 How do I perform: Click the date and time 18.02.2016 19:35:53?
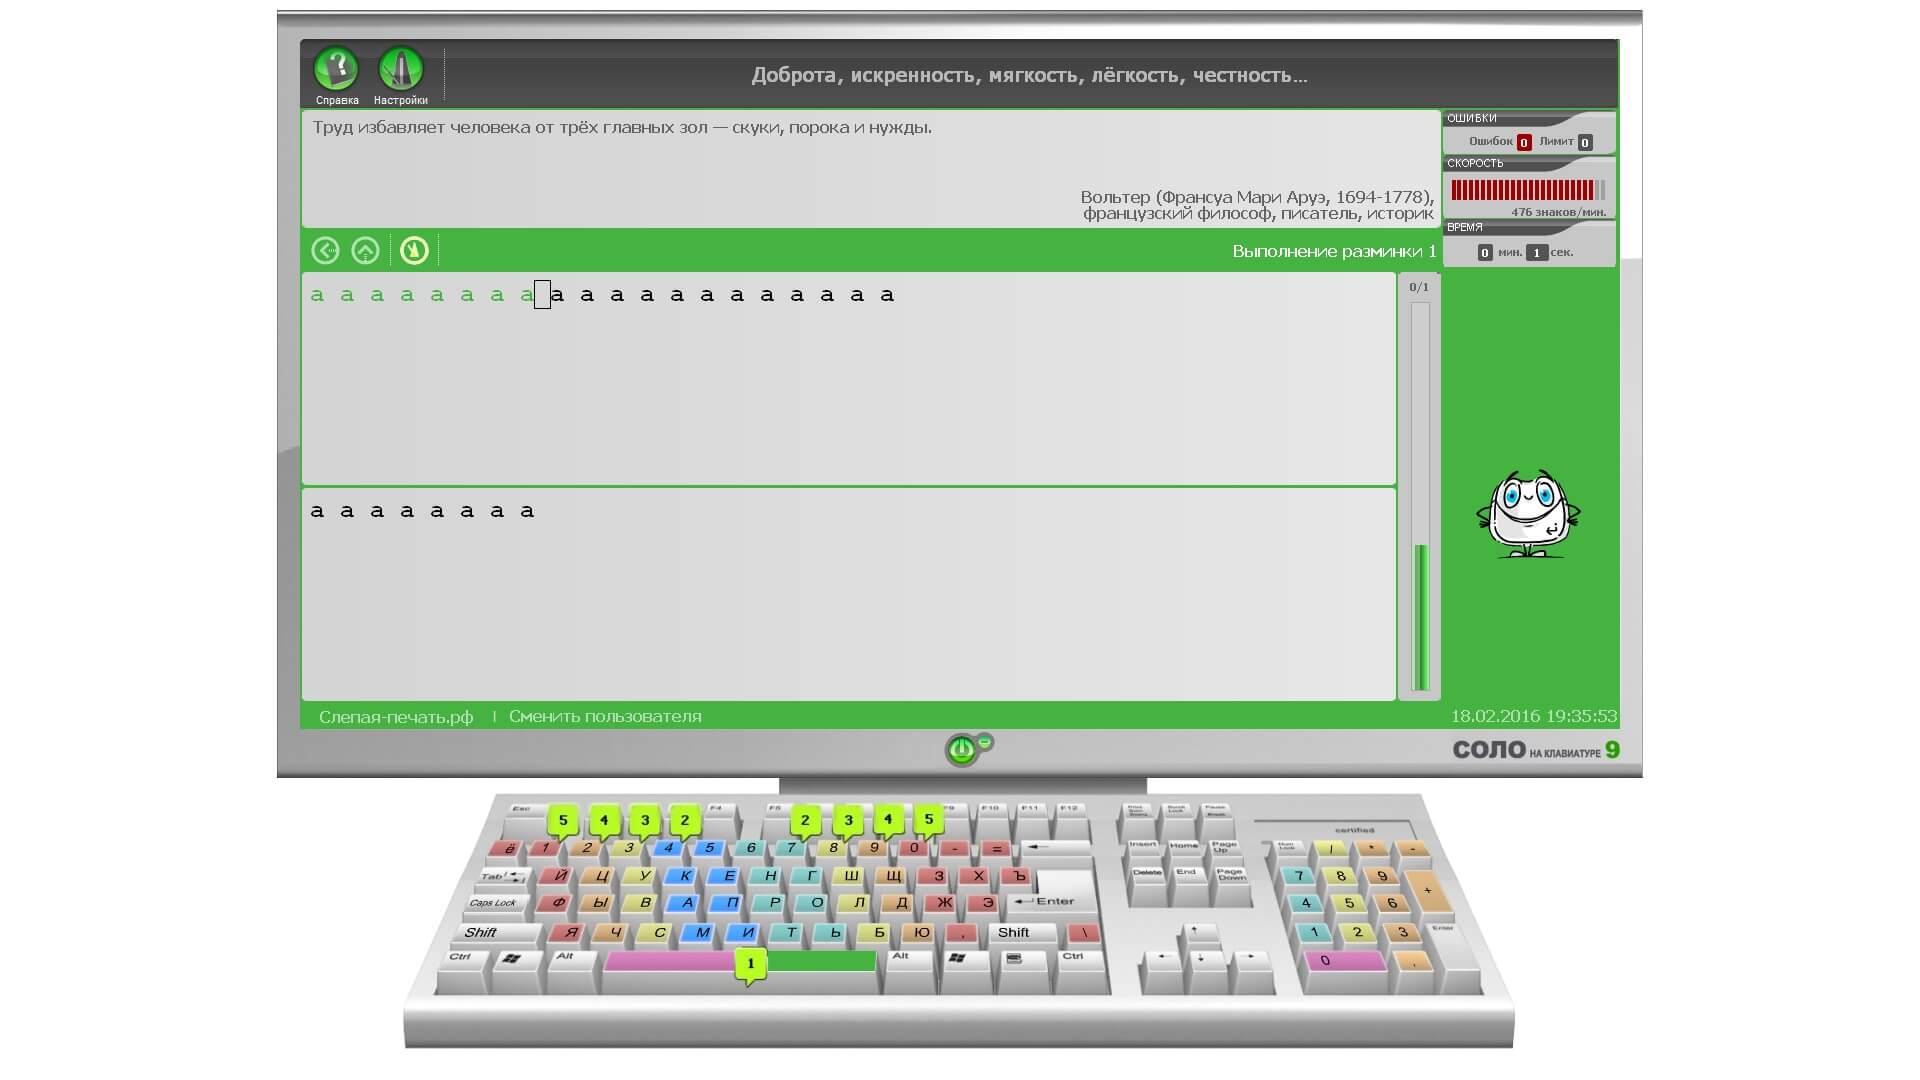click(x=1534, y=716)
